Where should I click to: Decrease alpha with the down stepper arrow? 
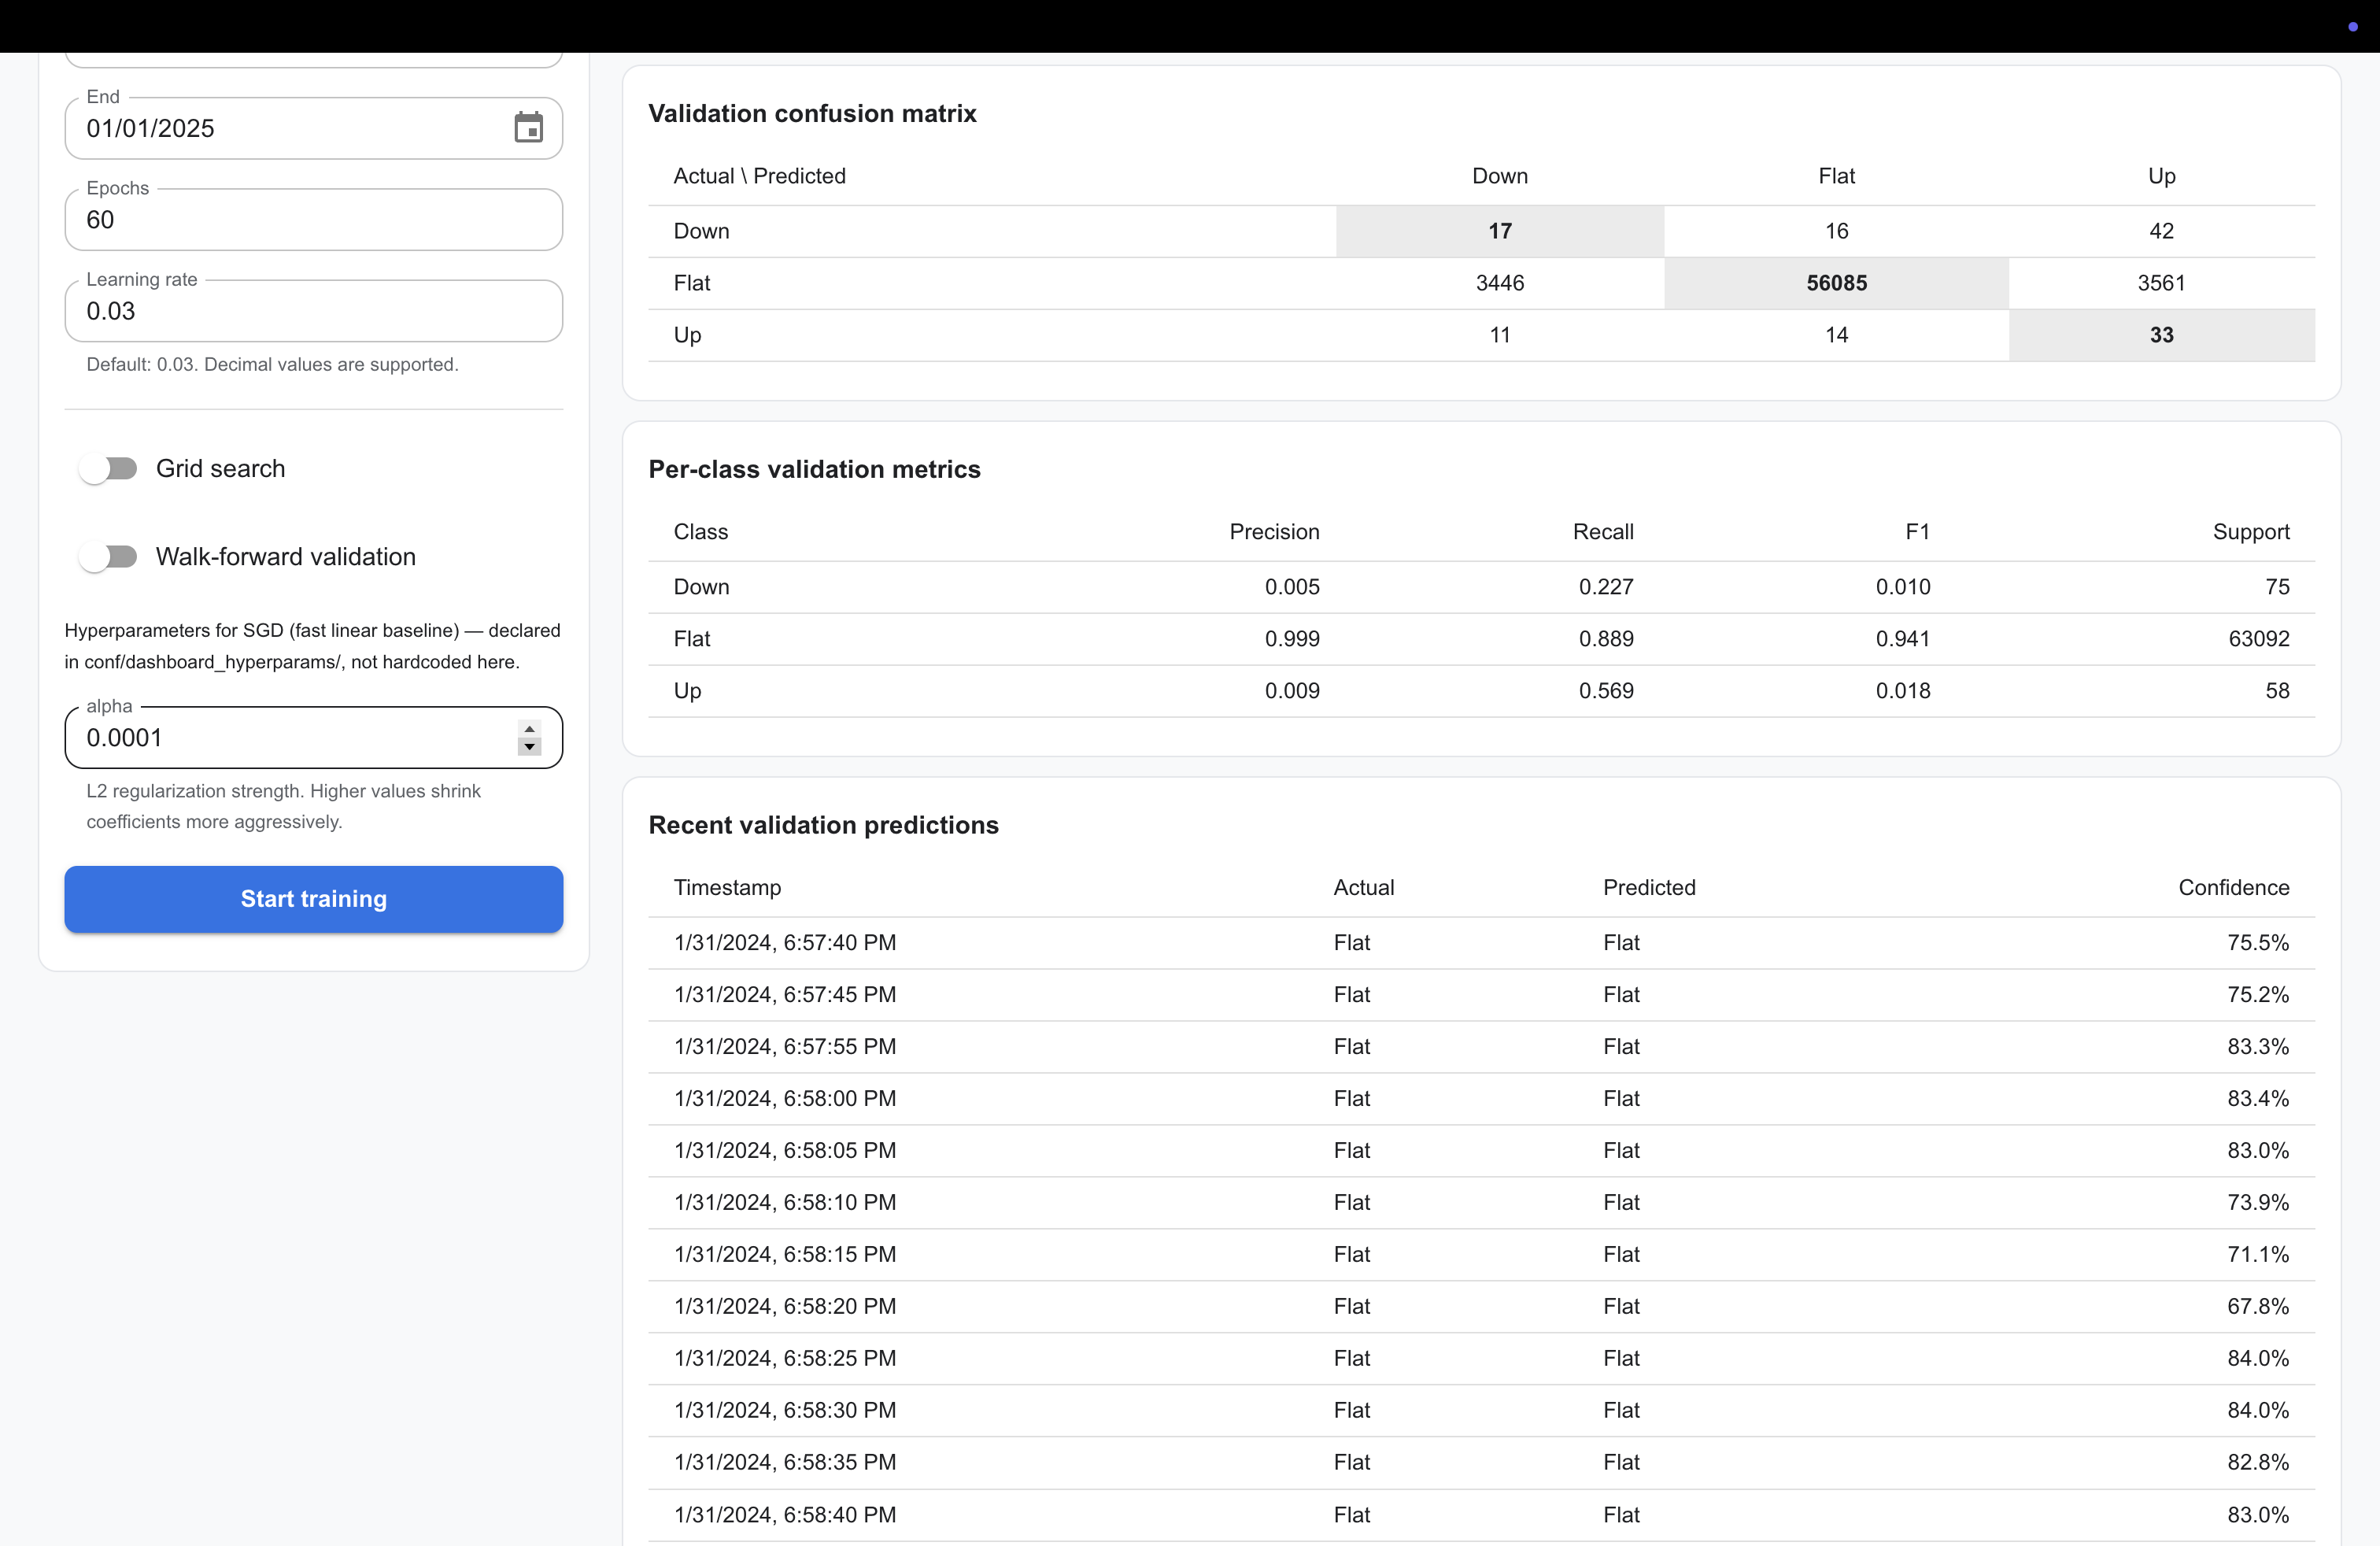coord(529,747)
